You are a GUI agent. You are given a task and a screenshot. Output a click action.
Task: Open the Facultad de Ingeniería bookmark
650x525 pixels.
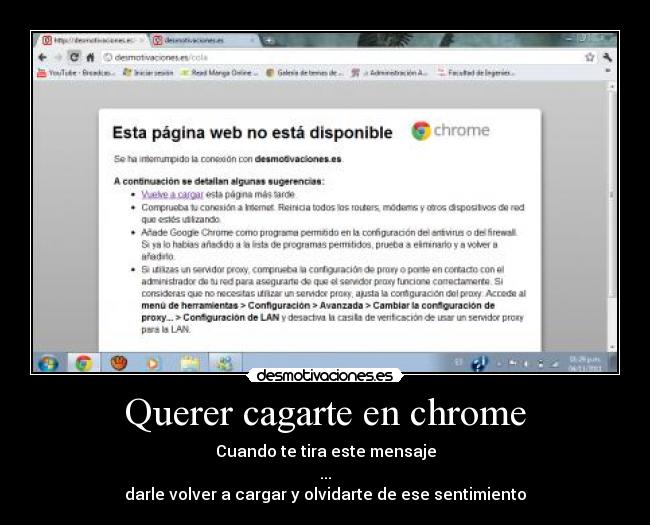coord(476,73)
